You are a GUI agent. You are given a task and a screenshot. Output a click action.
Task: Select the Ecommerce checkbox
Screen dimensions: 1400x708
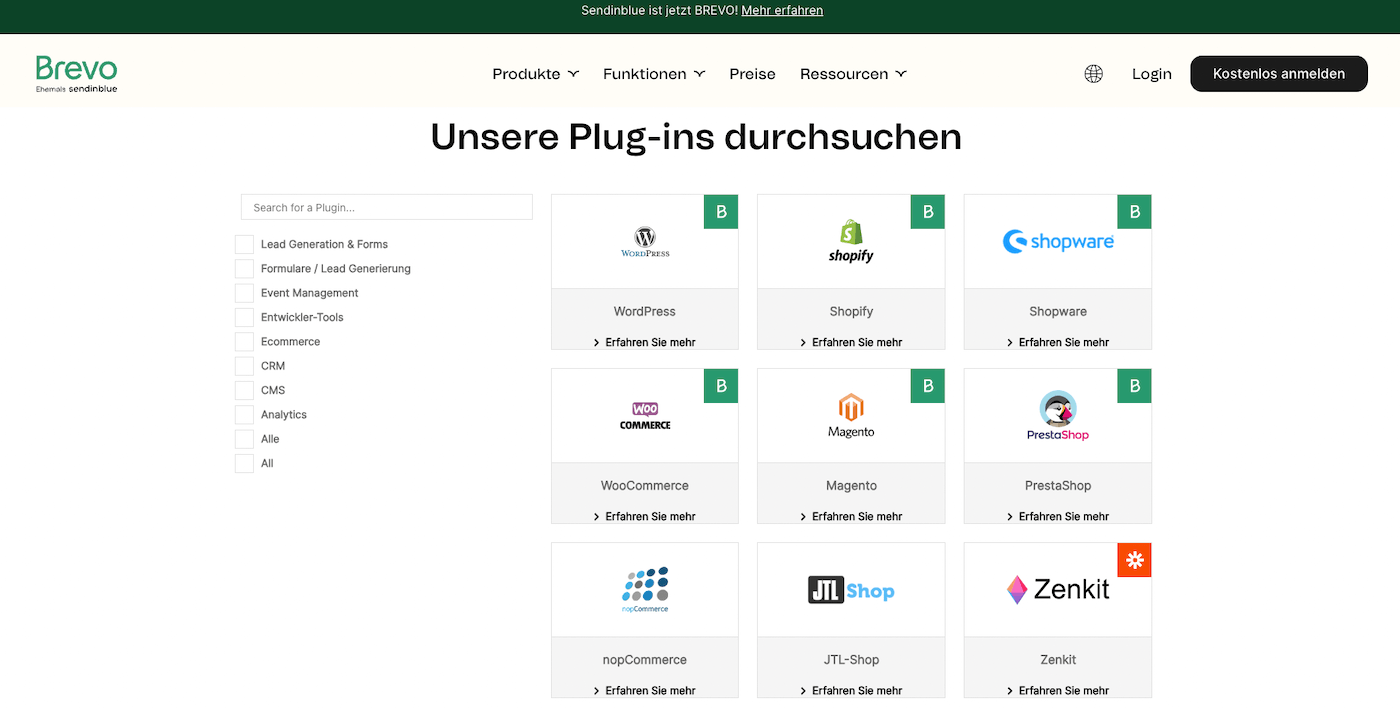click(244, 342)
